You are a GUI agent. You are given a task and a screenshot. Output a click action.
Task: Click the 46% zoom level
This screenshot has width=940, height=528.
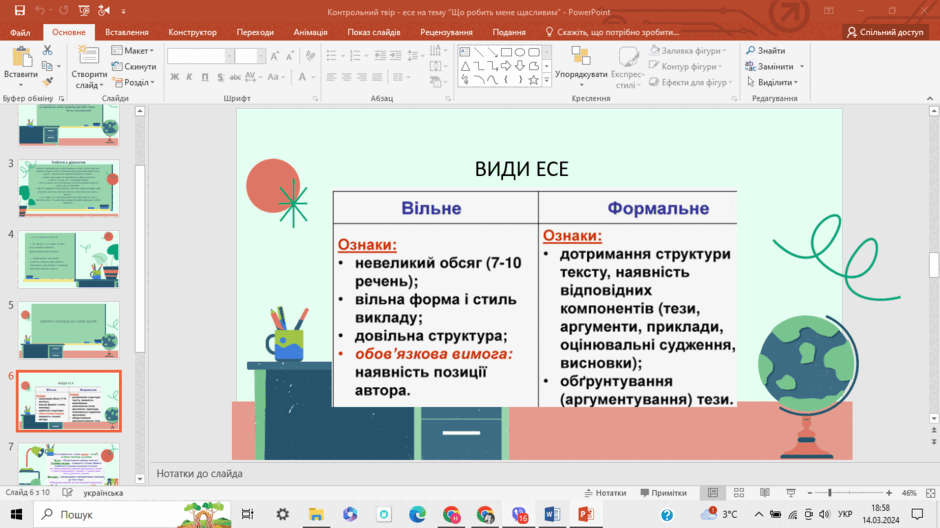click(909, 493)
